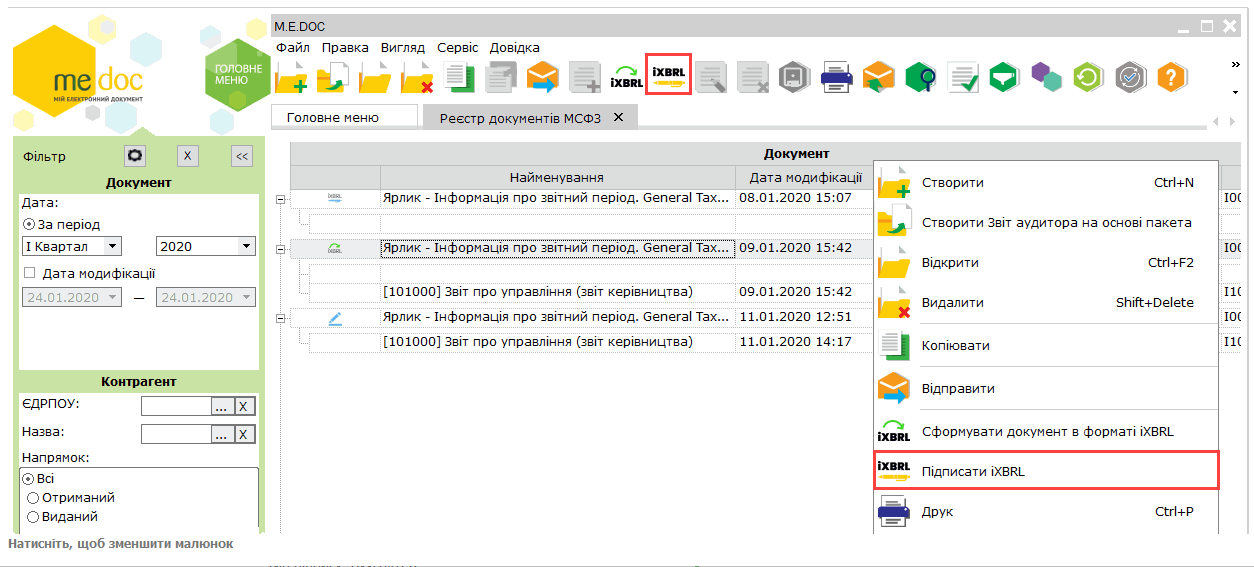The width and height of the screenshot is (1254, 567).
Task: Click the printer icon in toolbar
Action: [836, 77]
